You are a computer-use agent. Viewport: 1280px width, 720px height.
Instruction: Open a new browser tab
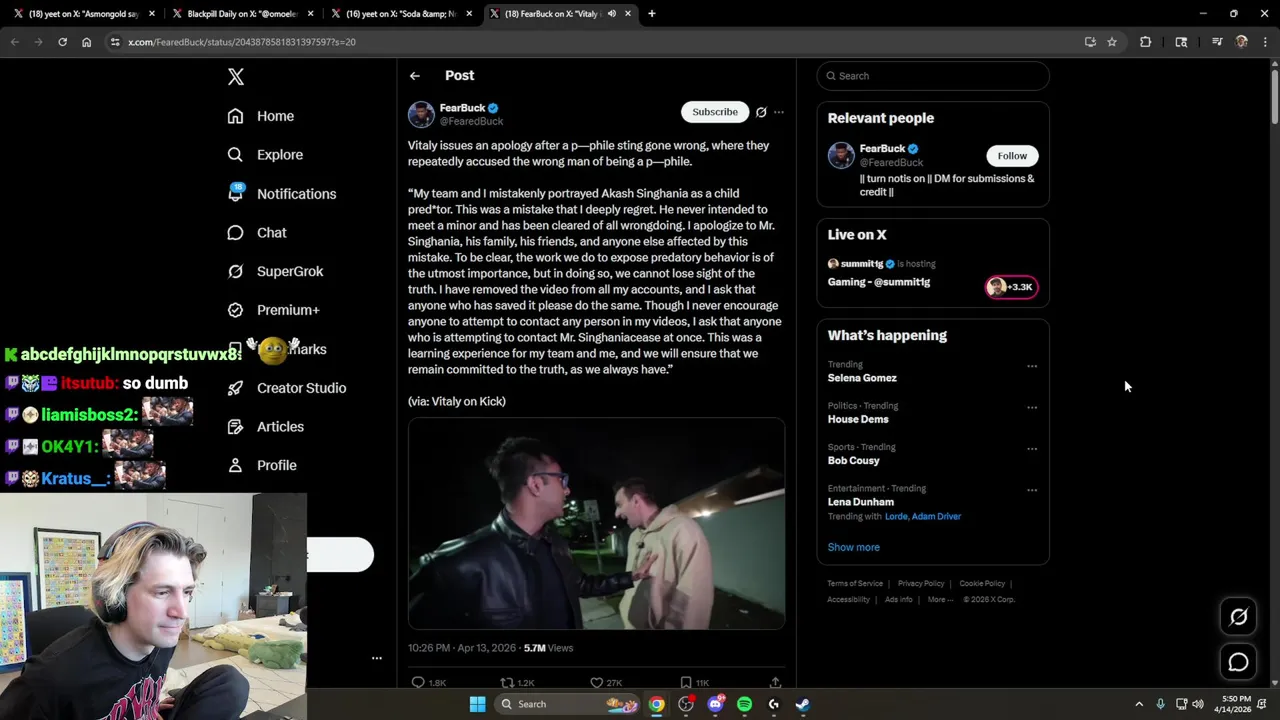(x=652, y=14)
